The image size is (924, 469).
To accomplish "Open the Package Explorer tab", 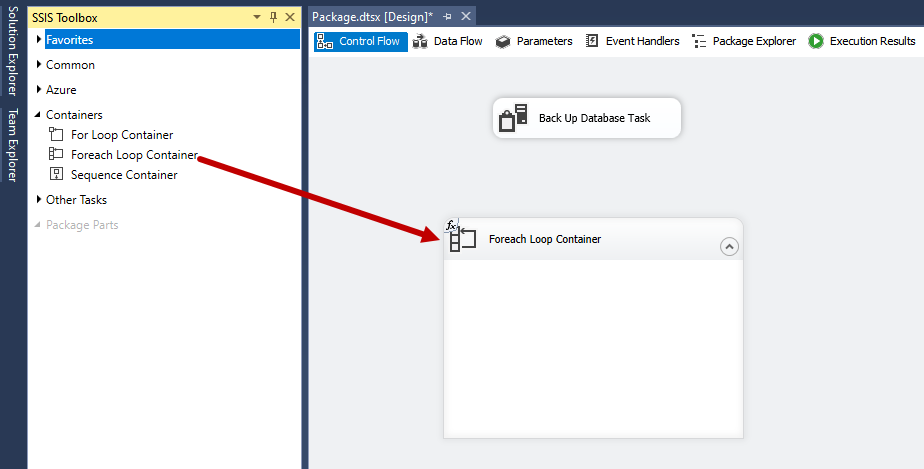I will click(744, 41).
